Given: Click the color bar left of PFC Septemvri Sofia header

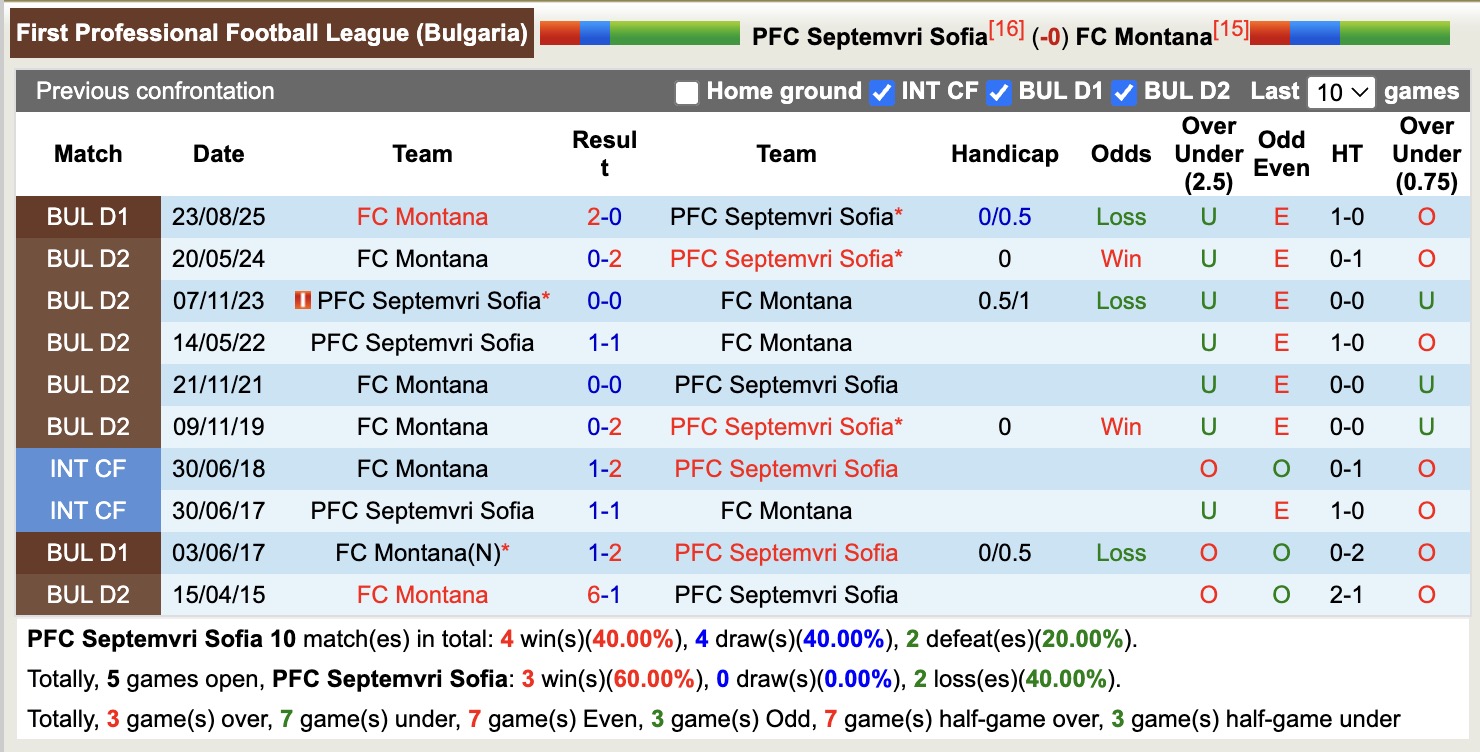Looking at the screenshot, I should coord(639,33).
